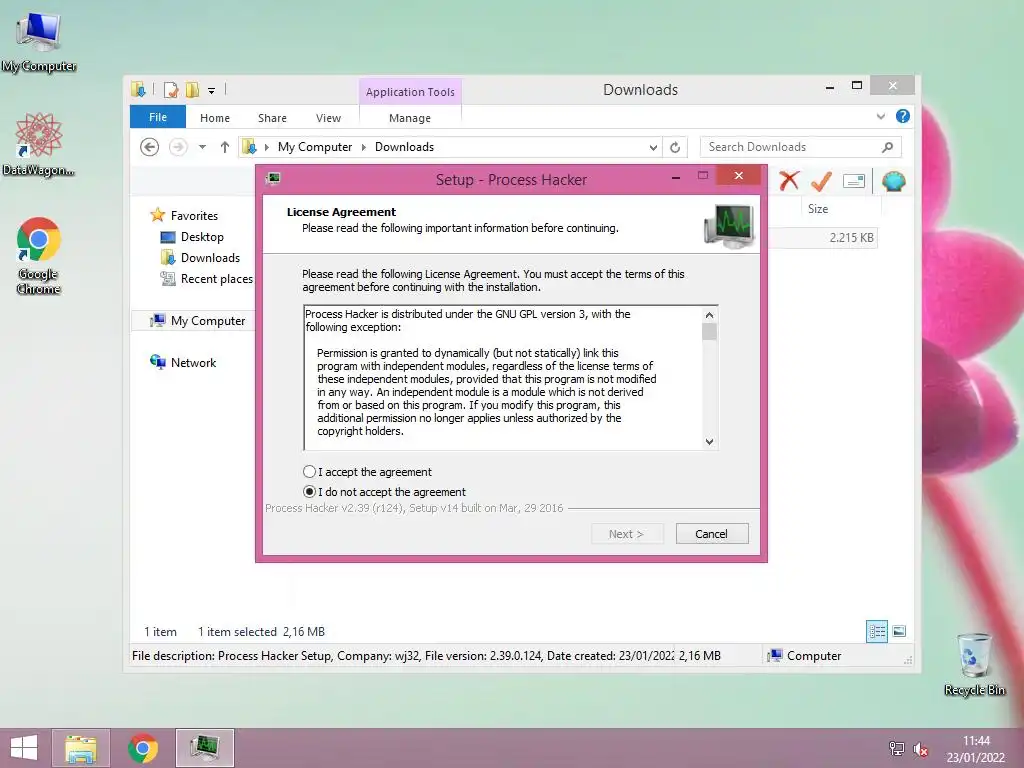
Task: Open the Windows Start button
Action: 24,748
